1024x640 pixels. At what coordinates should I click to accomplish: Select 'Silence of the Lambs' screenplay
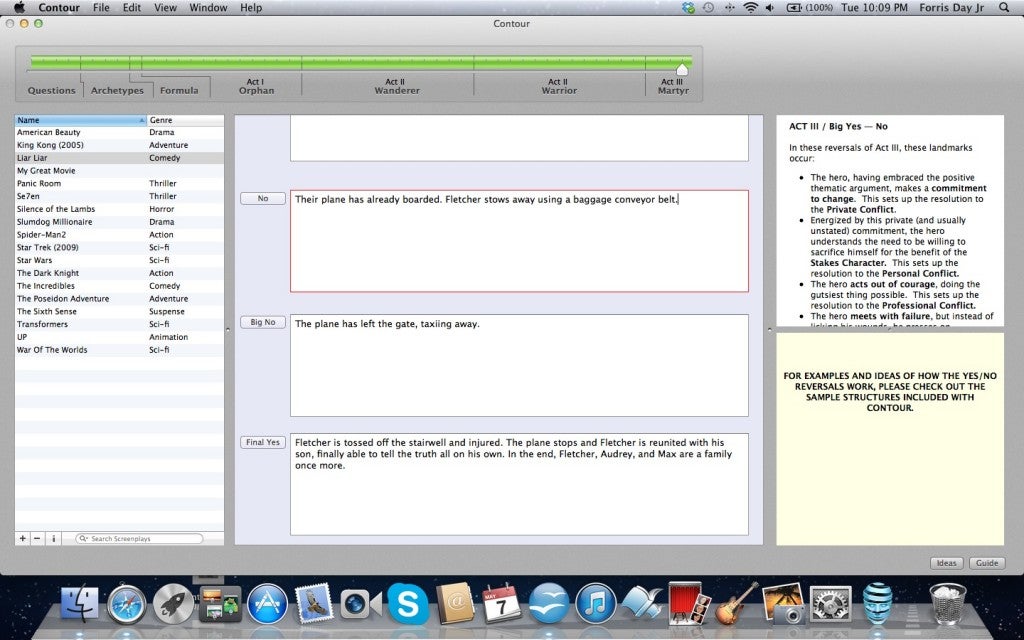click(120, 209)
